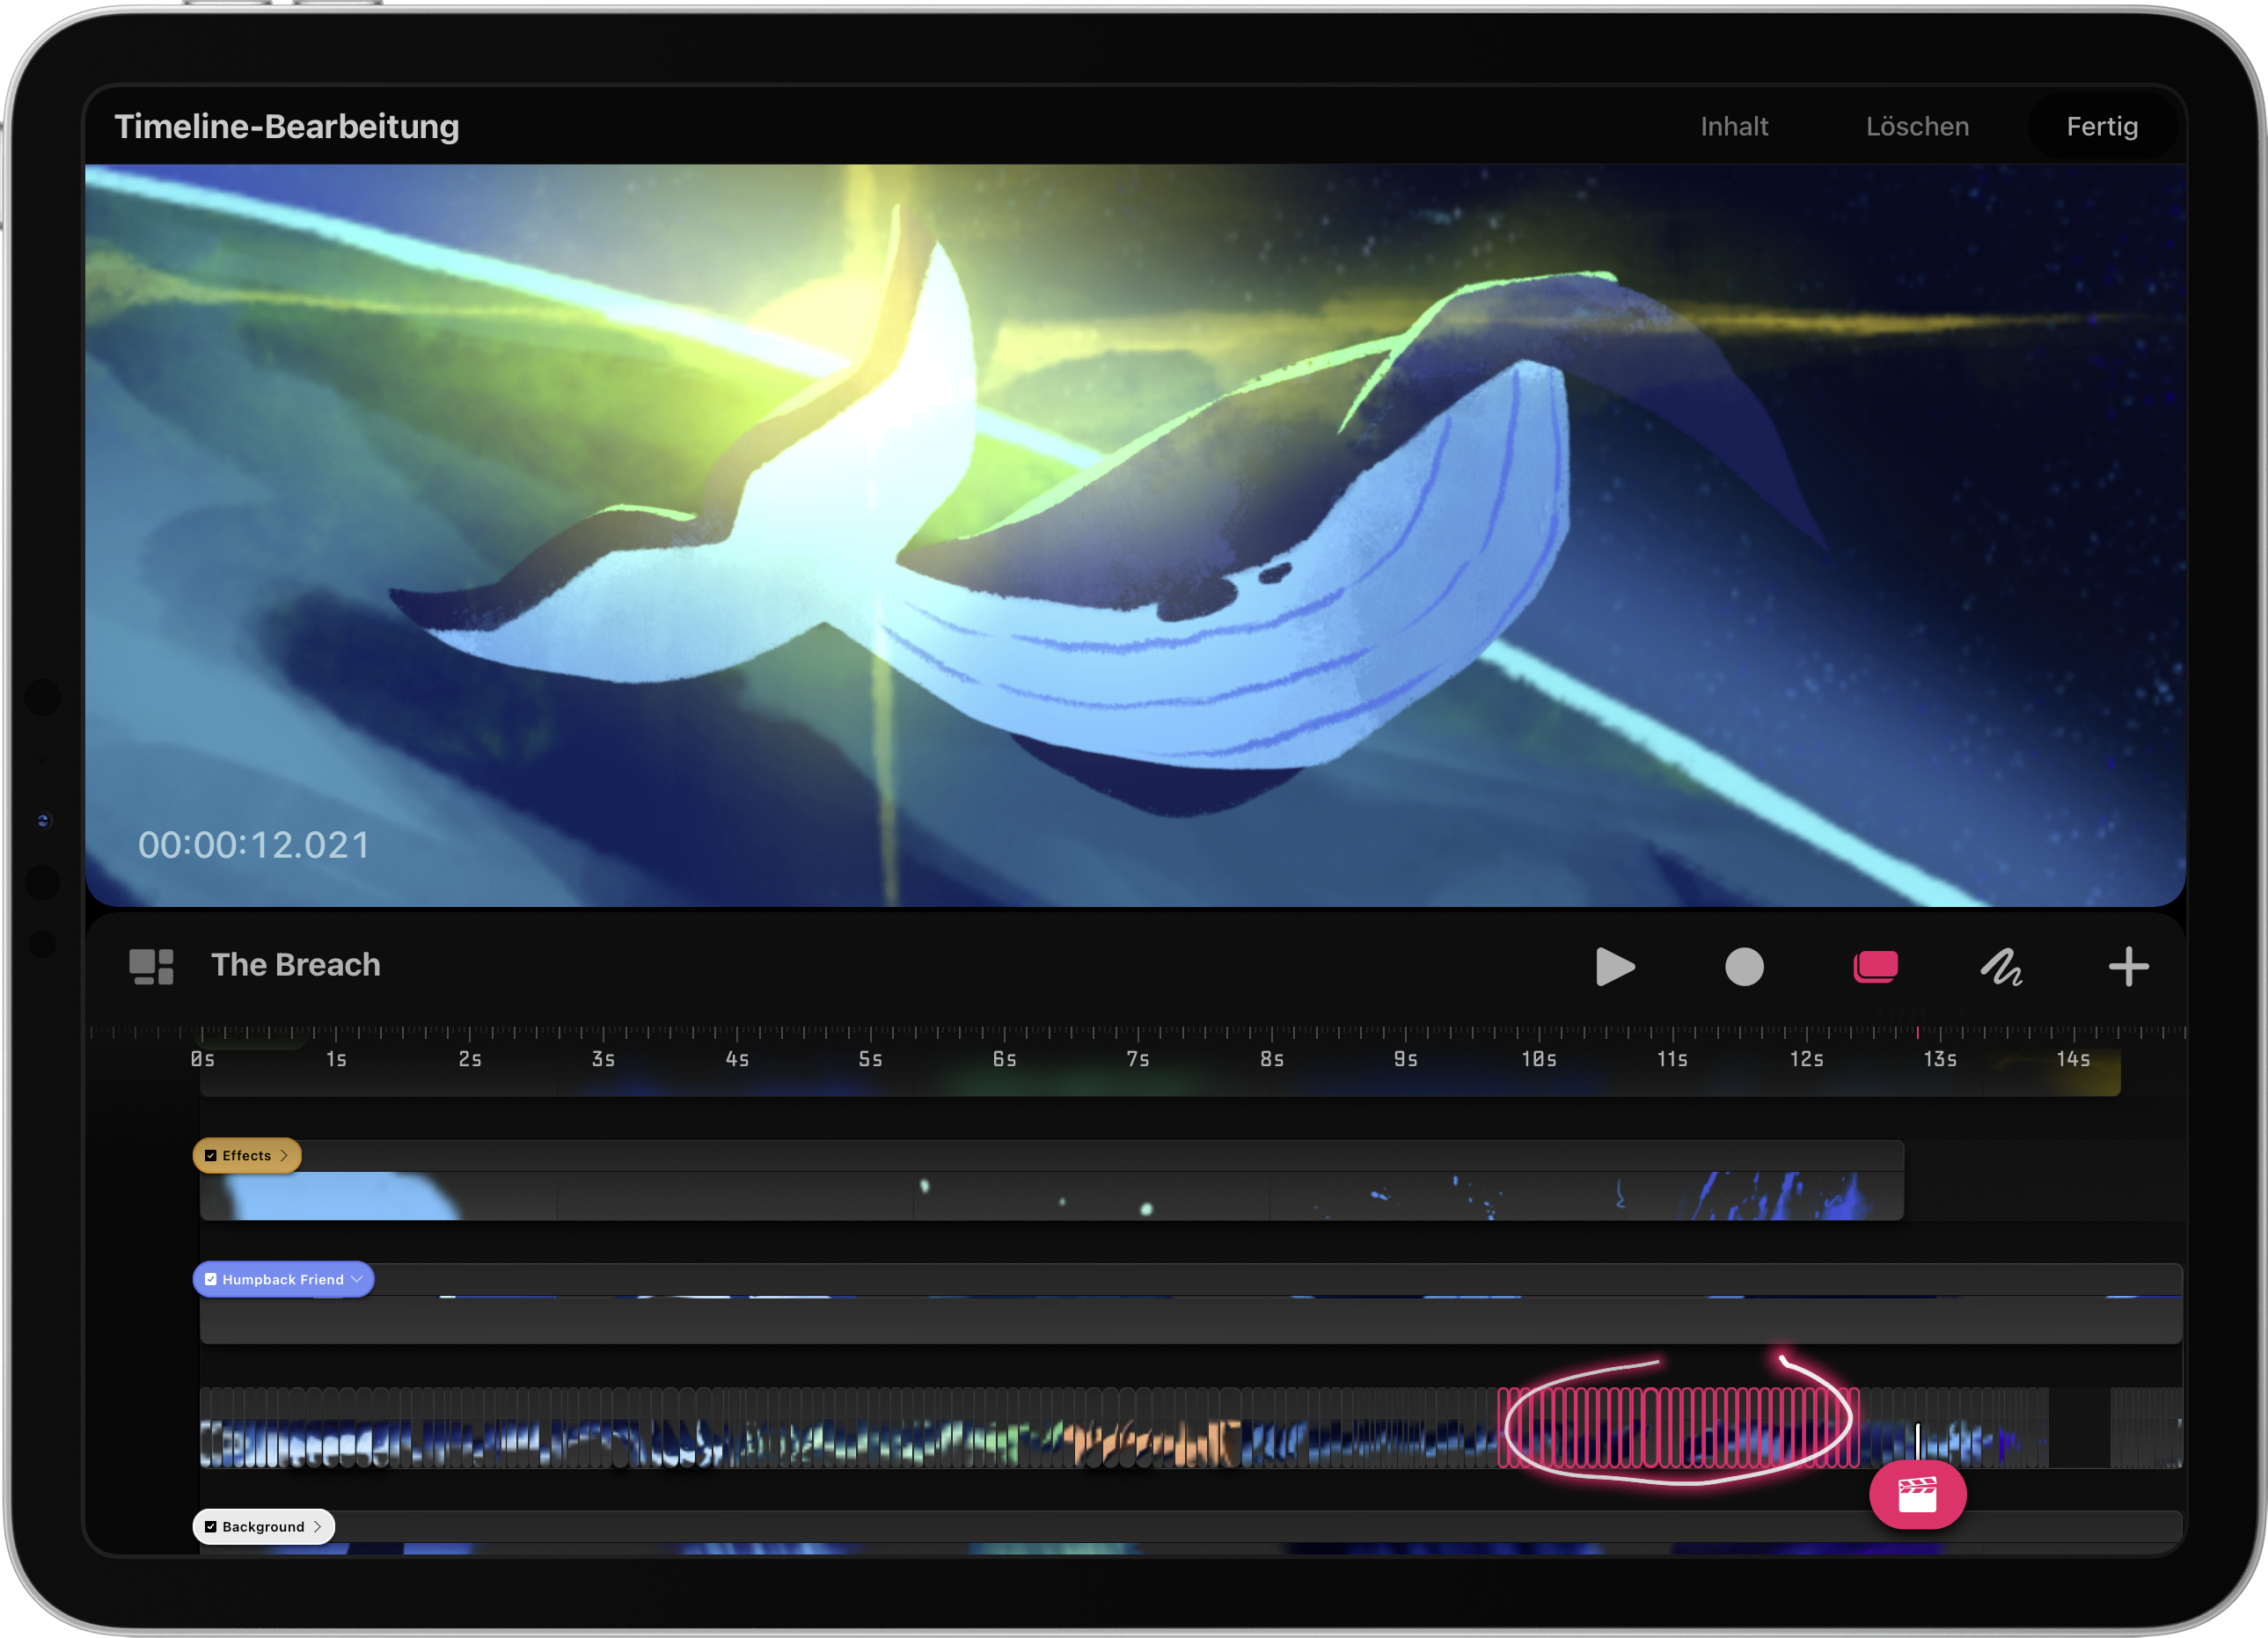Tap the plus add track icon
Image resolution: width=2268 pixels, height=1638 pixels.
tap(2128, 967)
